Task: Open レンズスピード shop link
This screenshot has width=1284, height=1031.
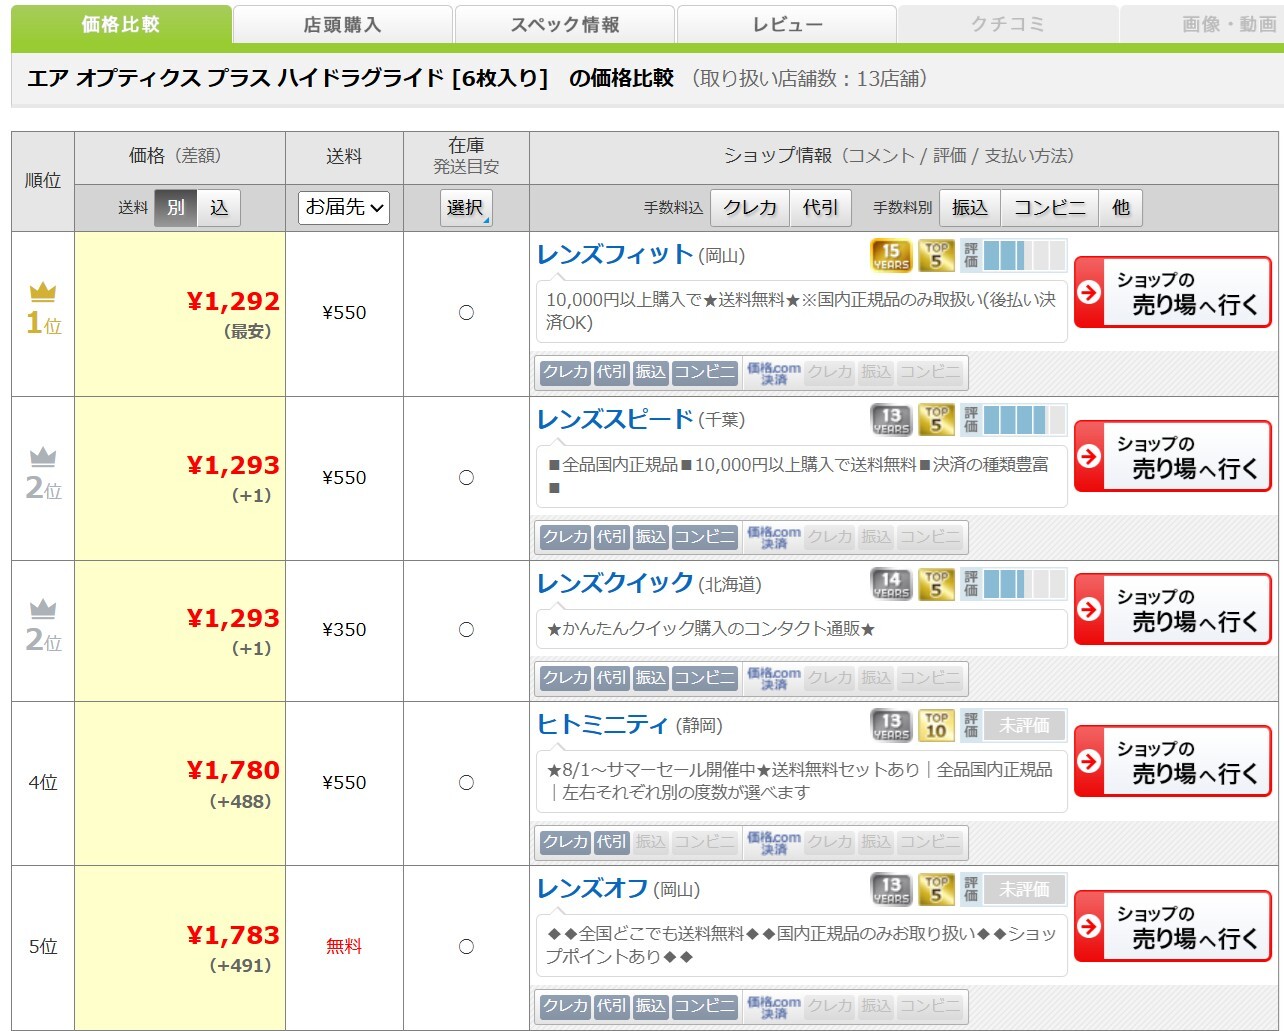Action: [615, 419]
